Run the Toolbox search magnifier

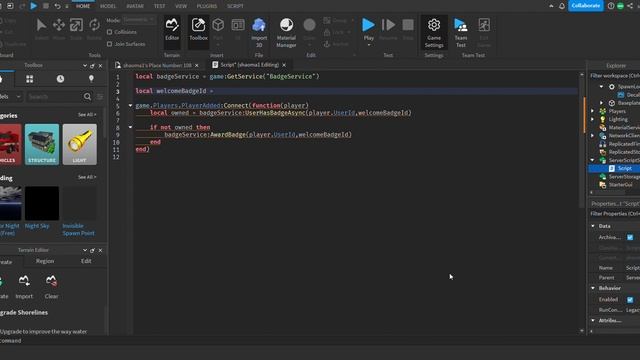tap(87, 97)
